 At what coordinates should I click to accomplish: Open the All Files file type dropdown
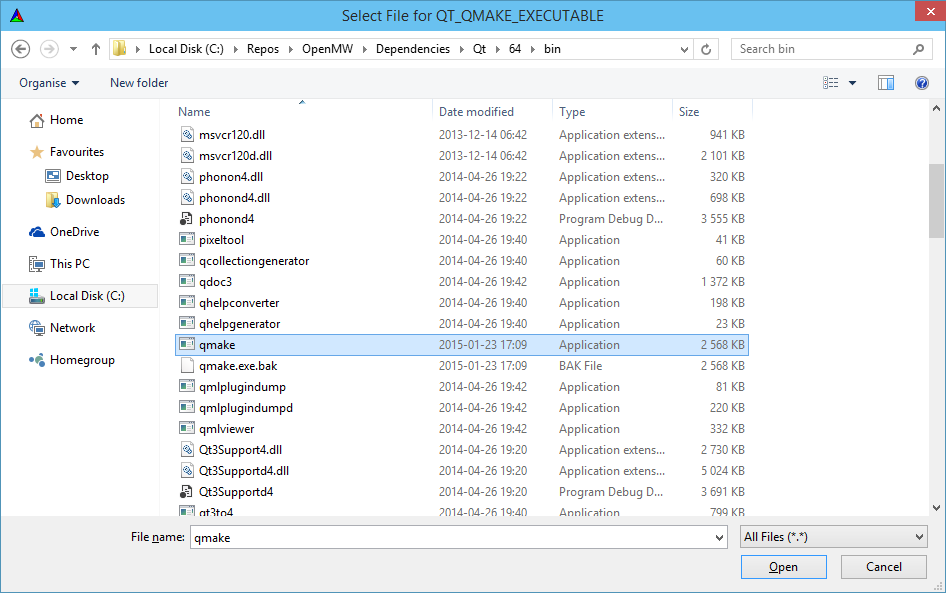[833, 537]
